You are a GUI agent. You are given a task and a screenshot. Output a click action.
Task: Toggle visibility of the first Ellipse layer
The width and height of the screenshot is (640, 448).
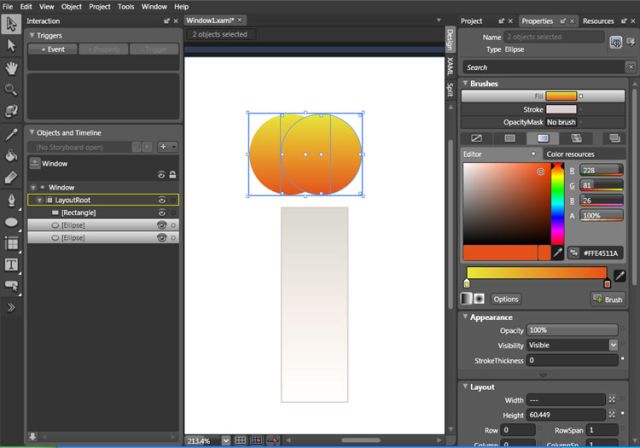[161, 226]
